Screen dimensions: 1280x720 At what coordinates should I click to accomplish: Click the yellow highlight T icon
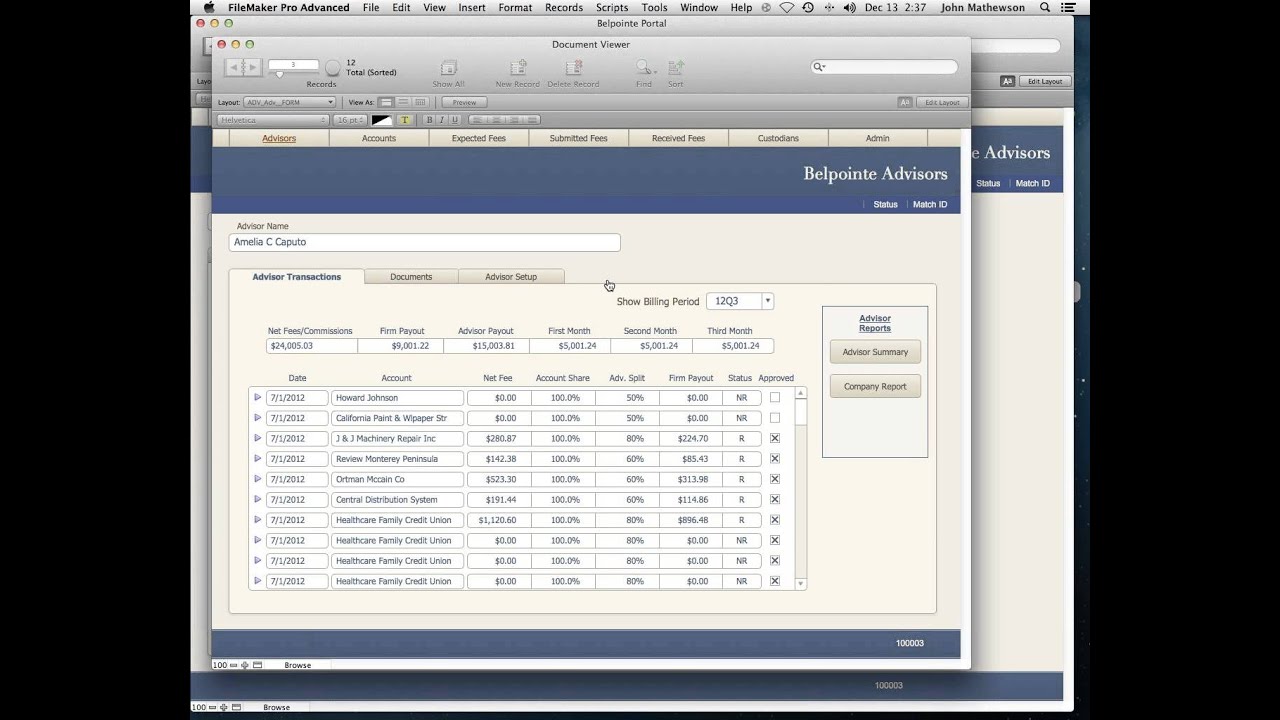coord(405,120)
